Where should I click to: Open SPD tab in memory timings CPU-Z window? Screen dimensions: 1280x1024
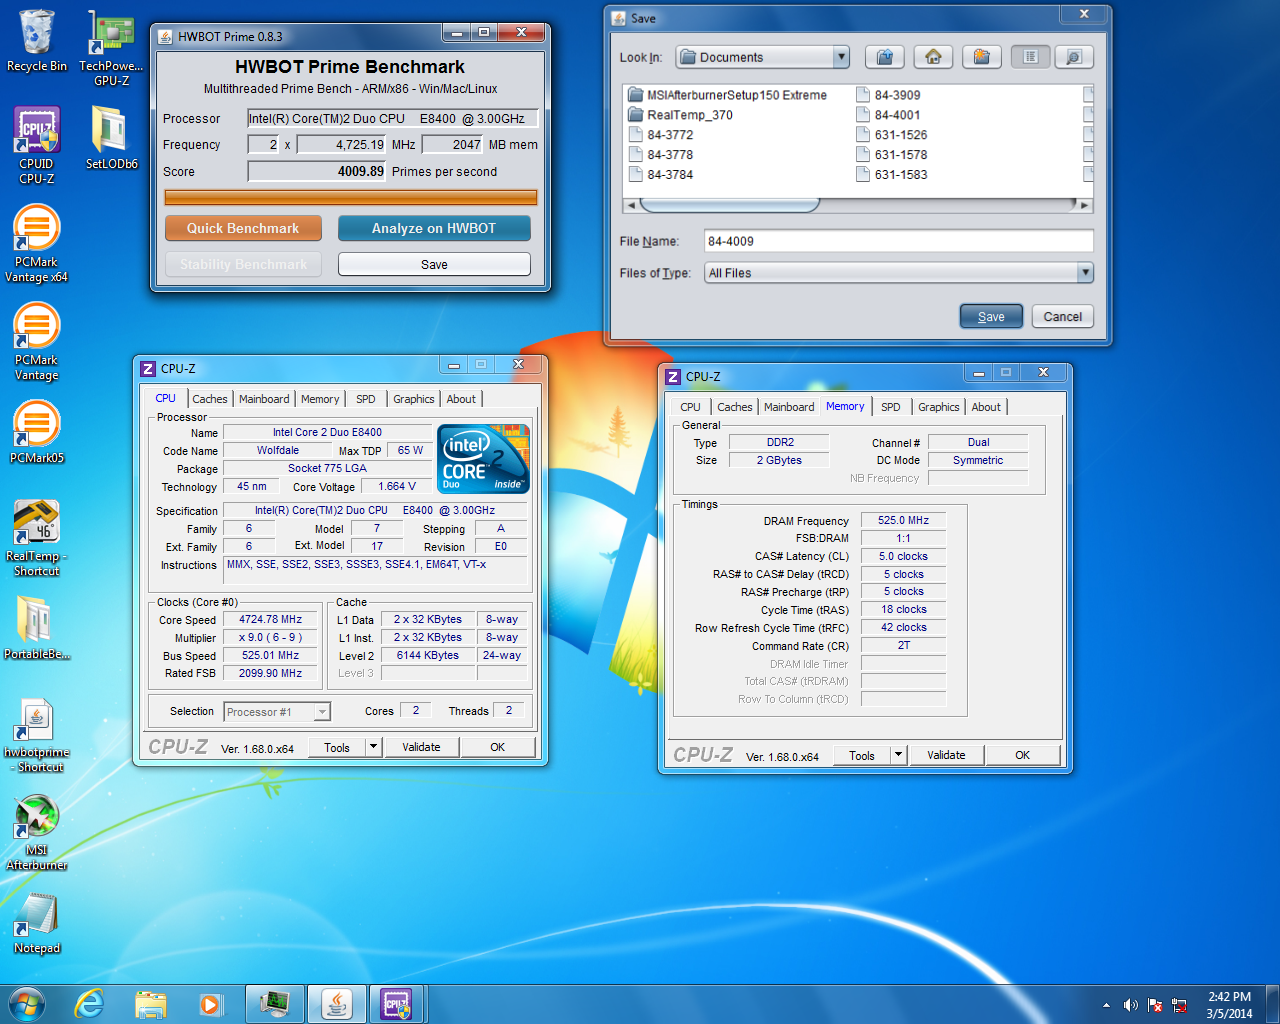point(891,407)
